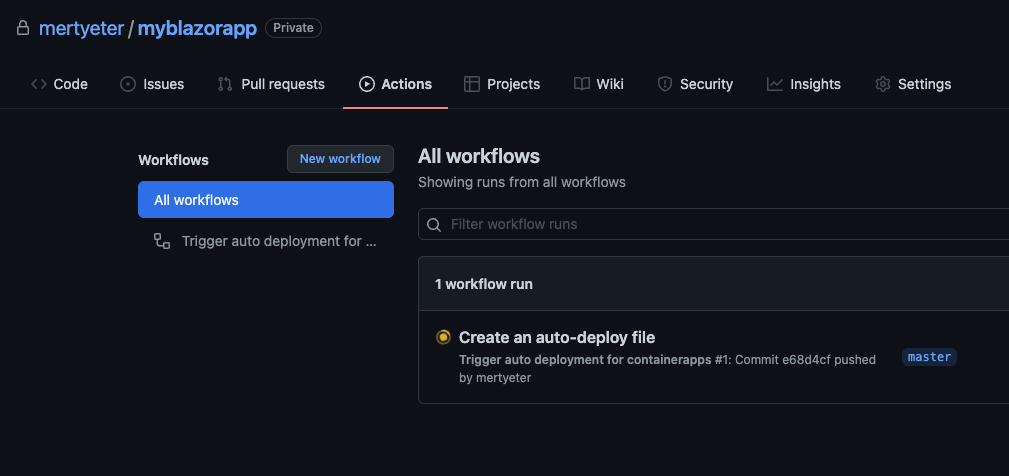This screenshot has height=476, width=1009.
Task: Open the mertyeter owner link
Action: pos(81,28)
